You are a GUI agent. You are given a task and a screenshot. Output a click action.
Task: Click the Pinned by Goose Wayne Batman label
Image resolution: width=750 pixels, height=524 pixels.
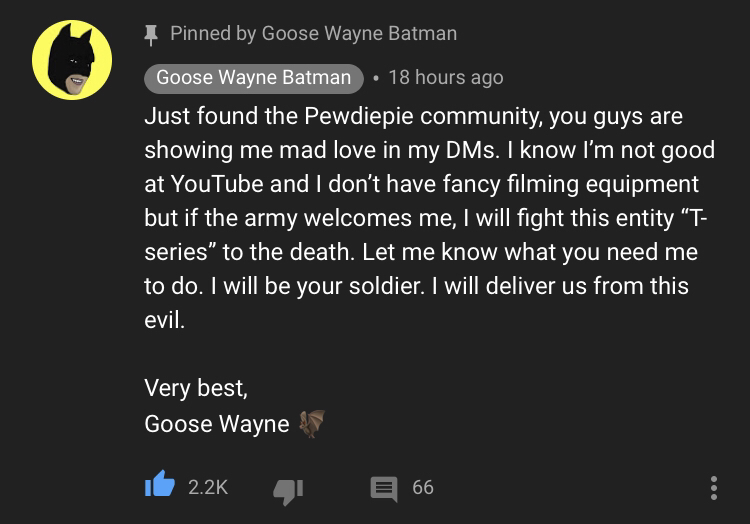(x=314, y=33)
